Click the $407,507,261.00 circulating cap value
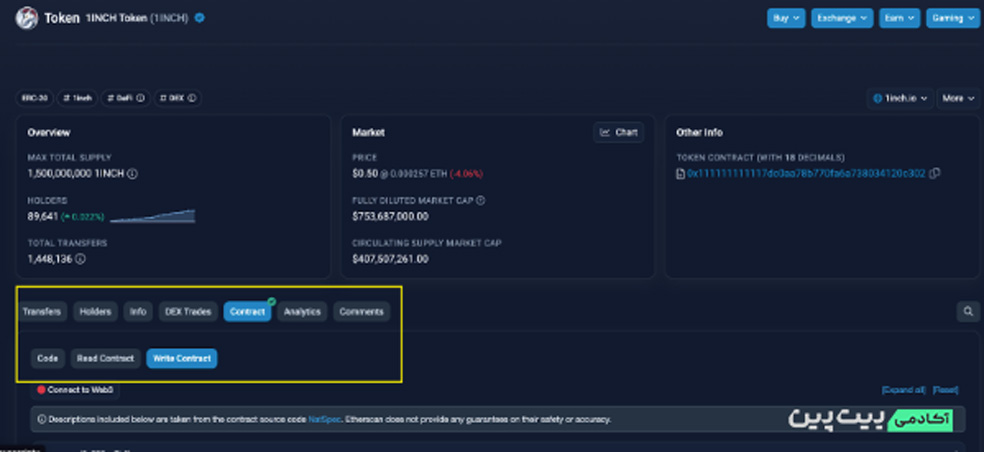 point(390,259)
